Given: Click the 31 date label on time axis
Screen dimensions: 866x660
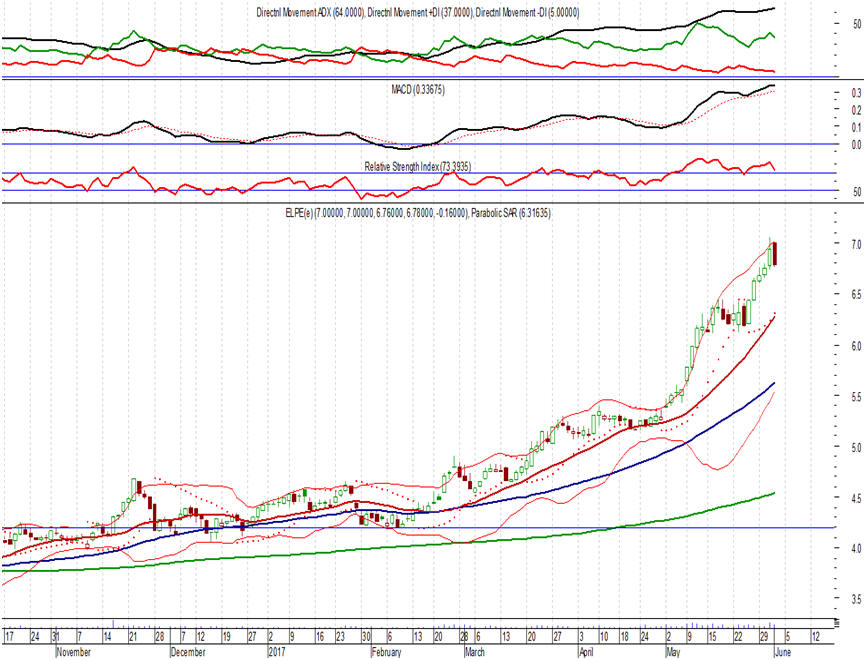Looking at the screenshot, I should (x=56, y=637).
